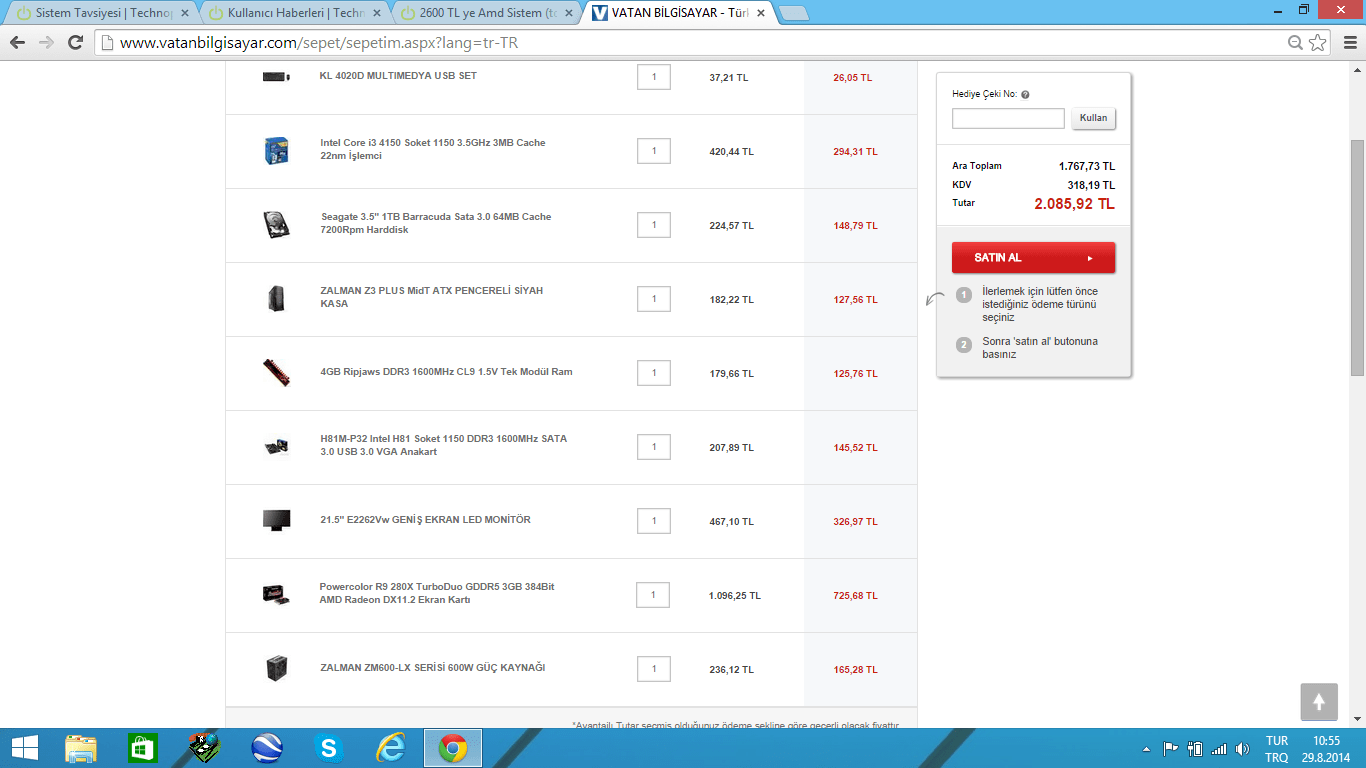The width and height of the screenshot is (1366, 768).
Task: Open the 21.5" E2262Vw LED MONİTÖR link
Action: pos(425,520)
